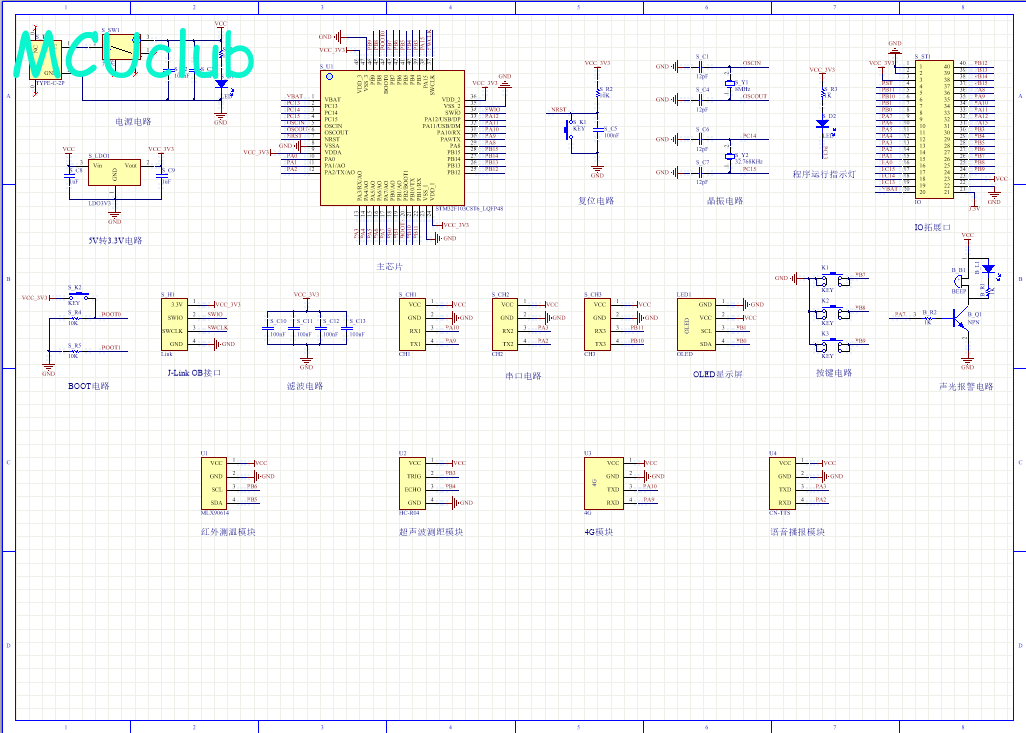The width and height of the screenshot is (1026, 733).
Task: Click the 'IO拓展口' section label
Action: (x=932, y=227)
